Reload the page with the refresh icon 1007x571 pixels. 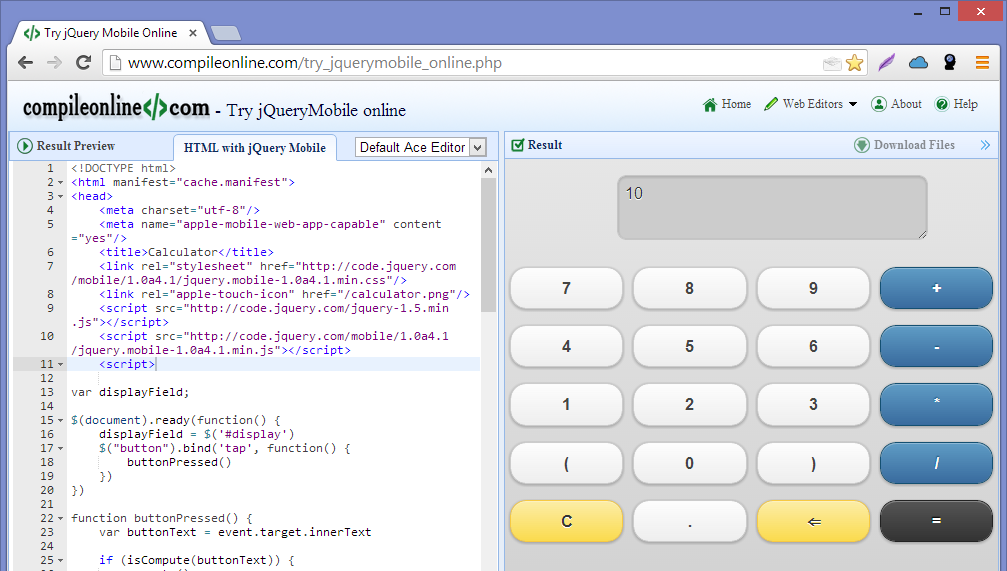tap(83, 62)
